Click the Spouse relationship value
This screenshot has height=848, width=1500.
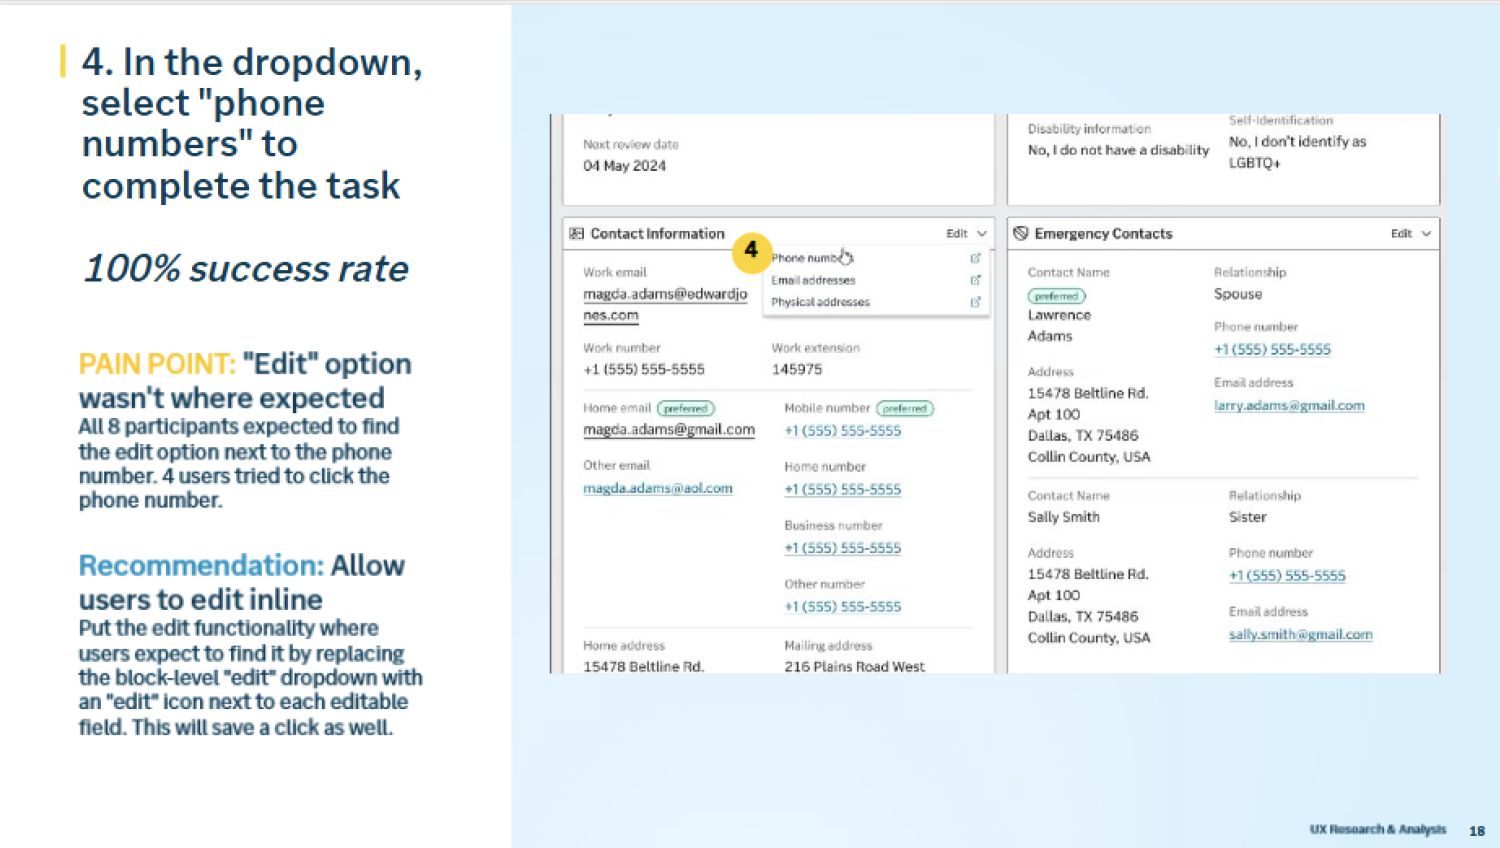tap(1238, 294)
